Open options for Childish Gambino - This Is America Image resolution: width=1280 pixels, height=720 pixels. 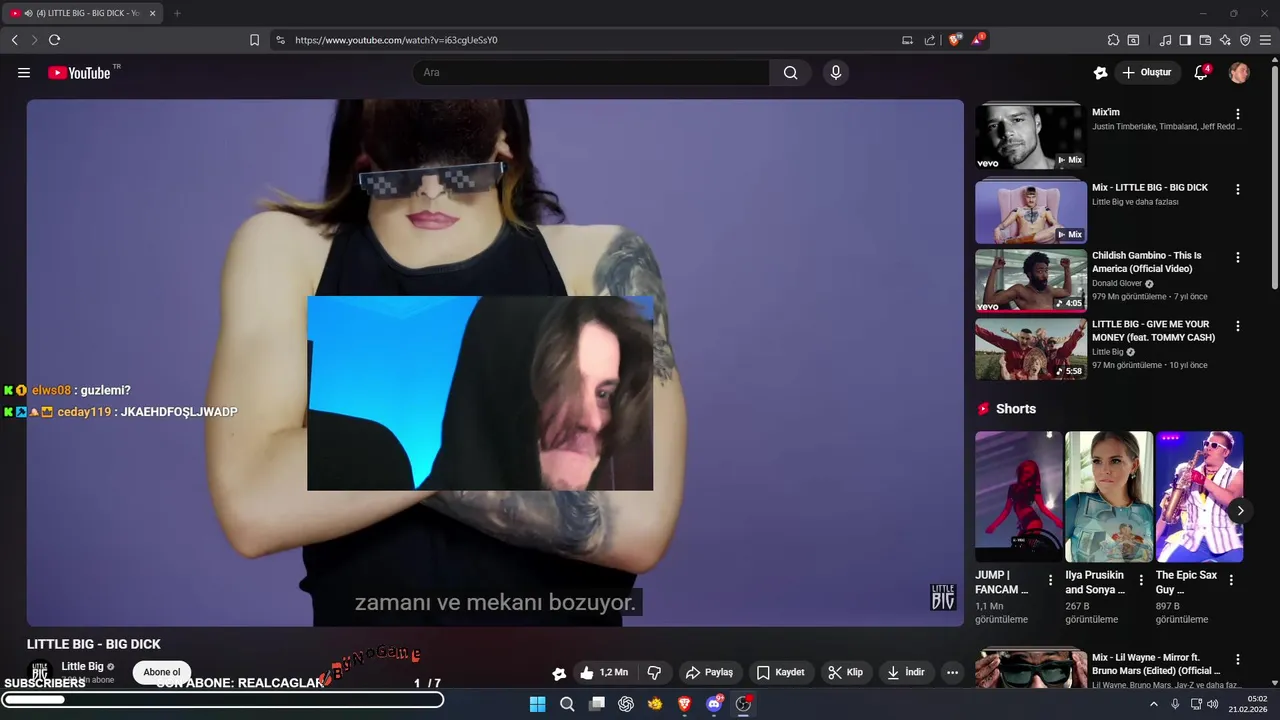point(1238,257)
